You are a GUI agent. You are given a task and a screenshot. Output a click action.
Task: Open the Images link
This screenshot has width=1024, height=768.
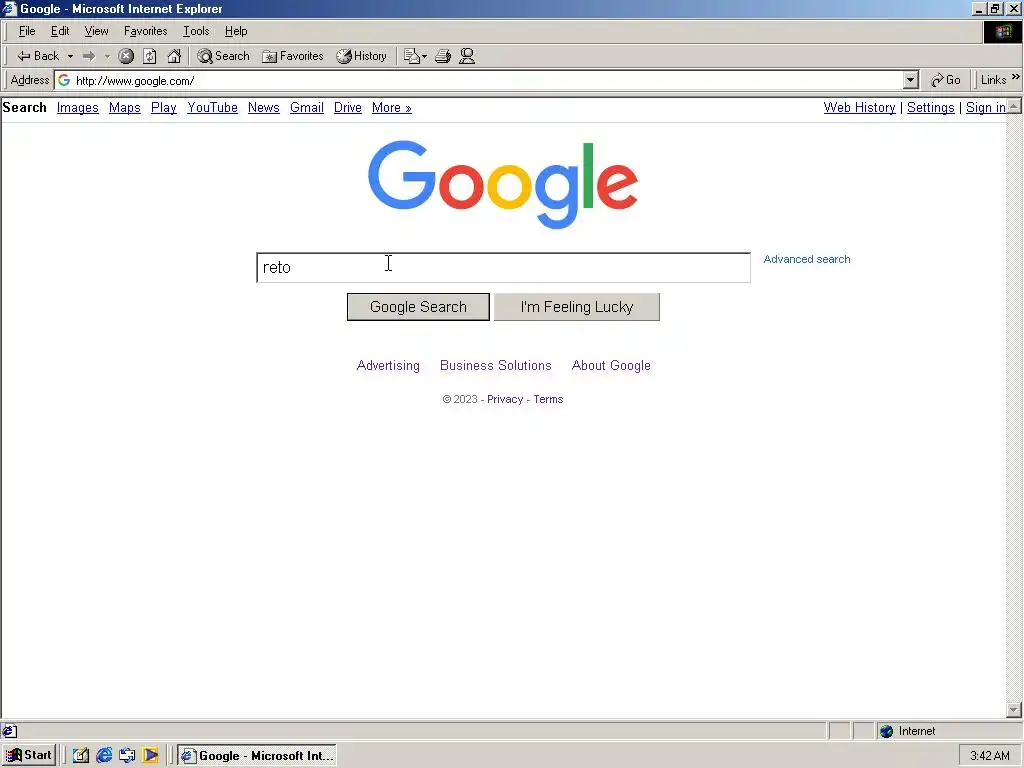coord(78,108)
